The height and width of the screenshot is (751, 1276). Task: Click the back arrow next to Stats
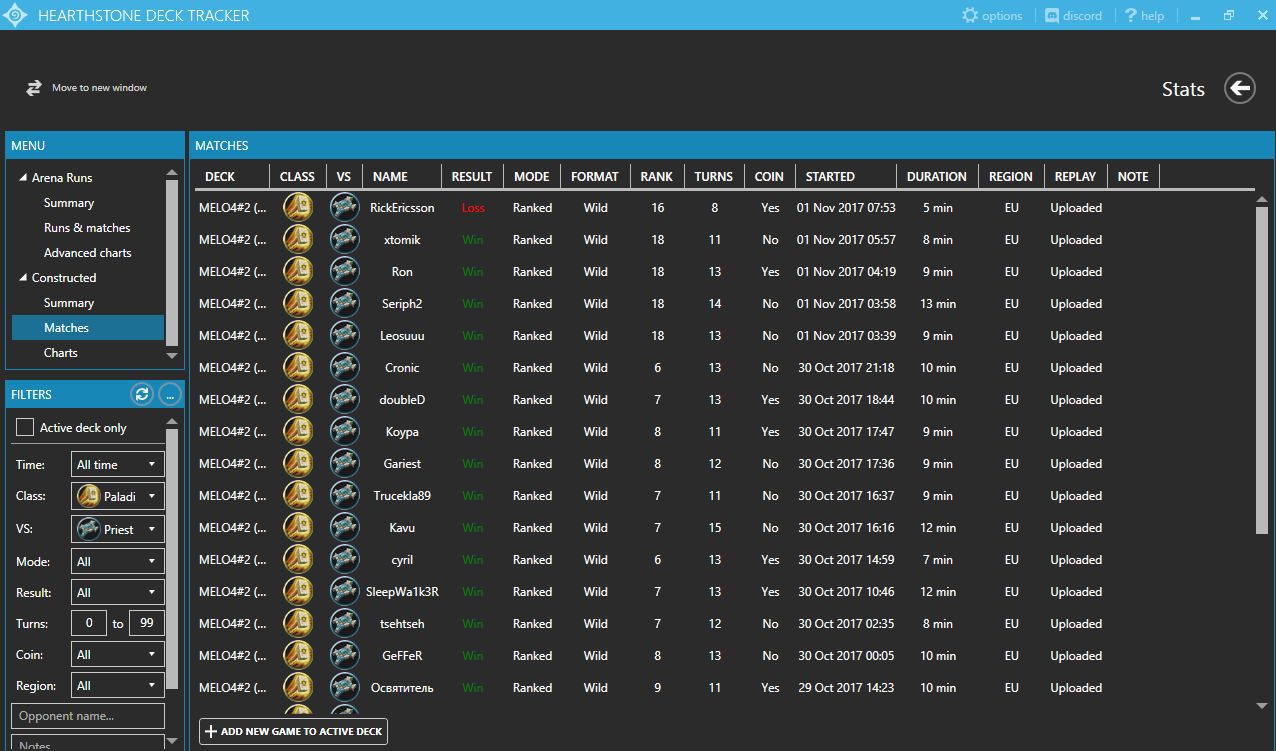(1240, 89)
